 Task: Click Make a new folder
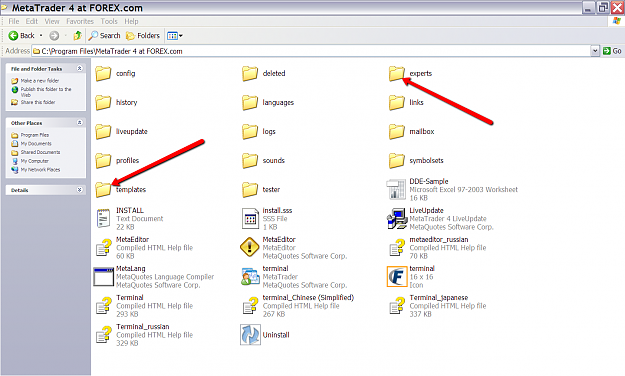tap(35, 81)
